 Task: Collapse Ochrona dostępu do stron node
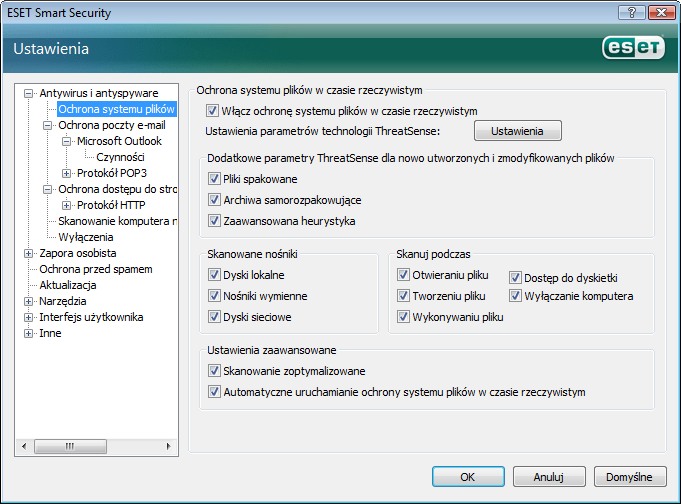47,189
